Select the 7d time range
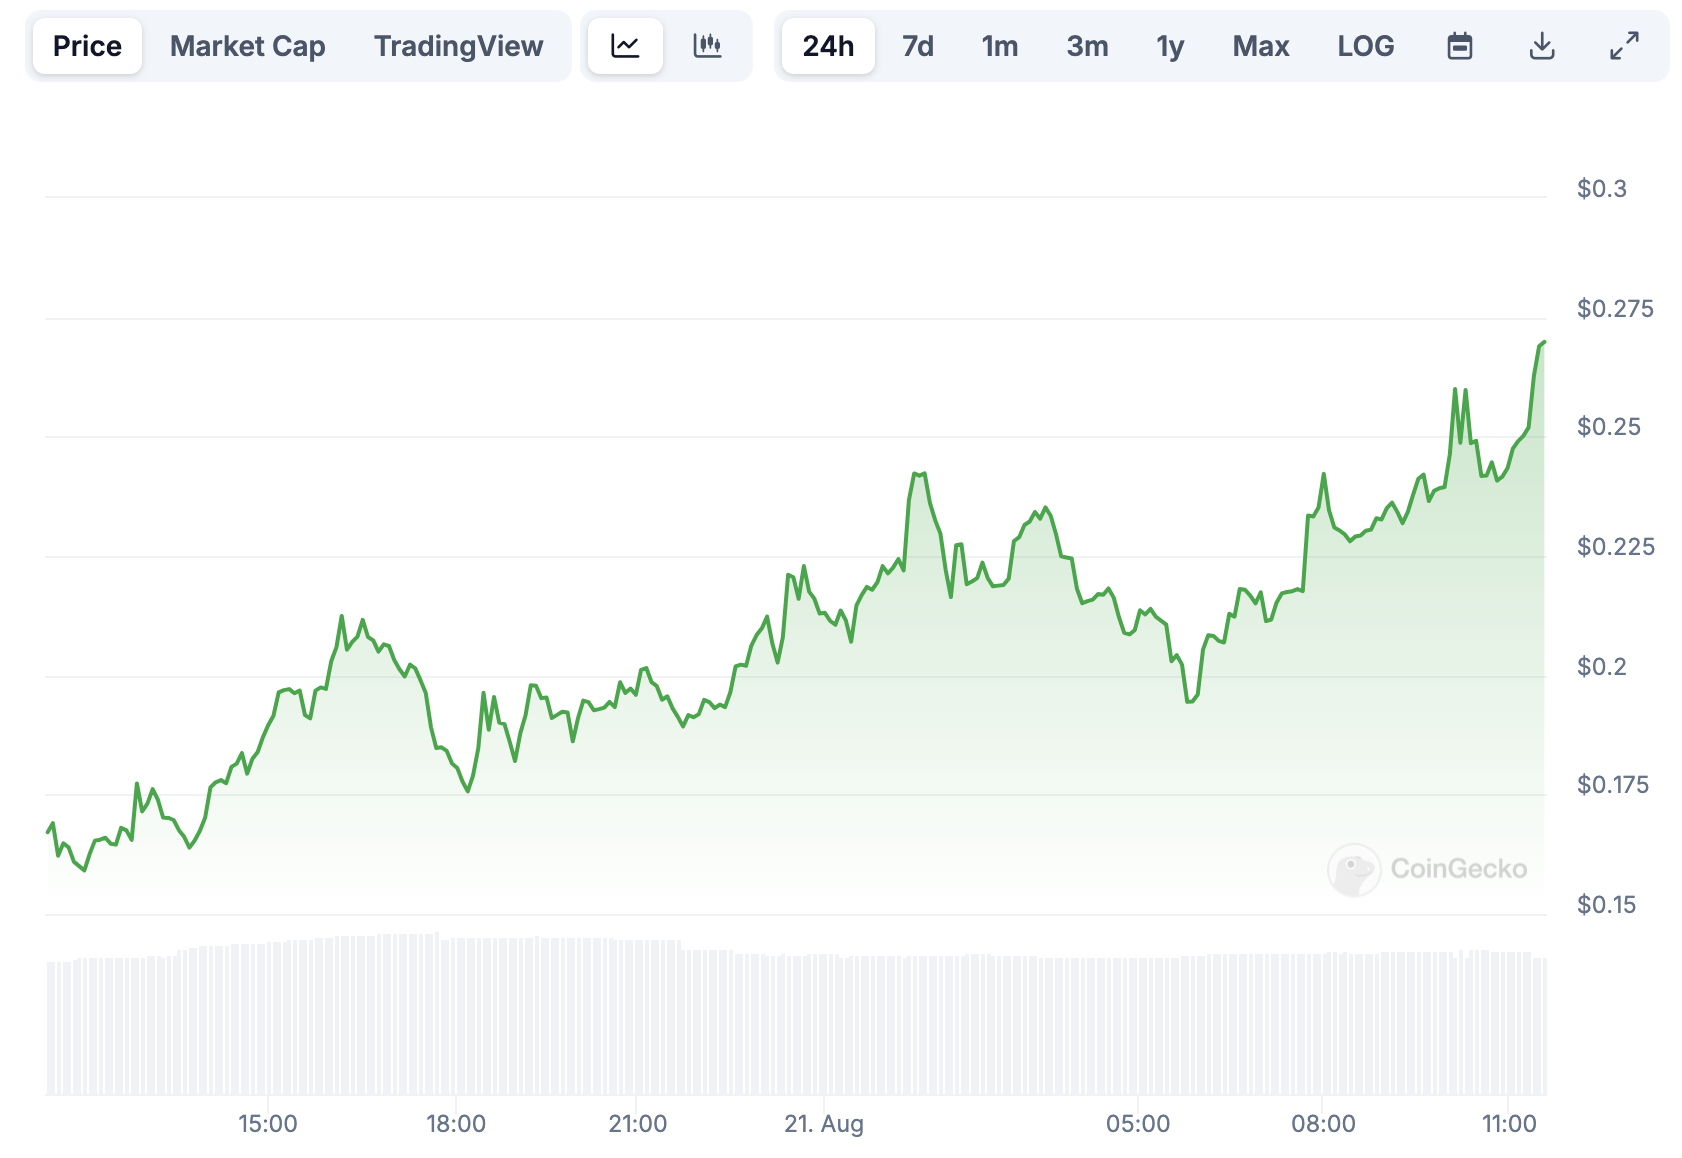Viewport: 1682px width, 1158px height. [x=917, y=46]
